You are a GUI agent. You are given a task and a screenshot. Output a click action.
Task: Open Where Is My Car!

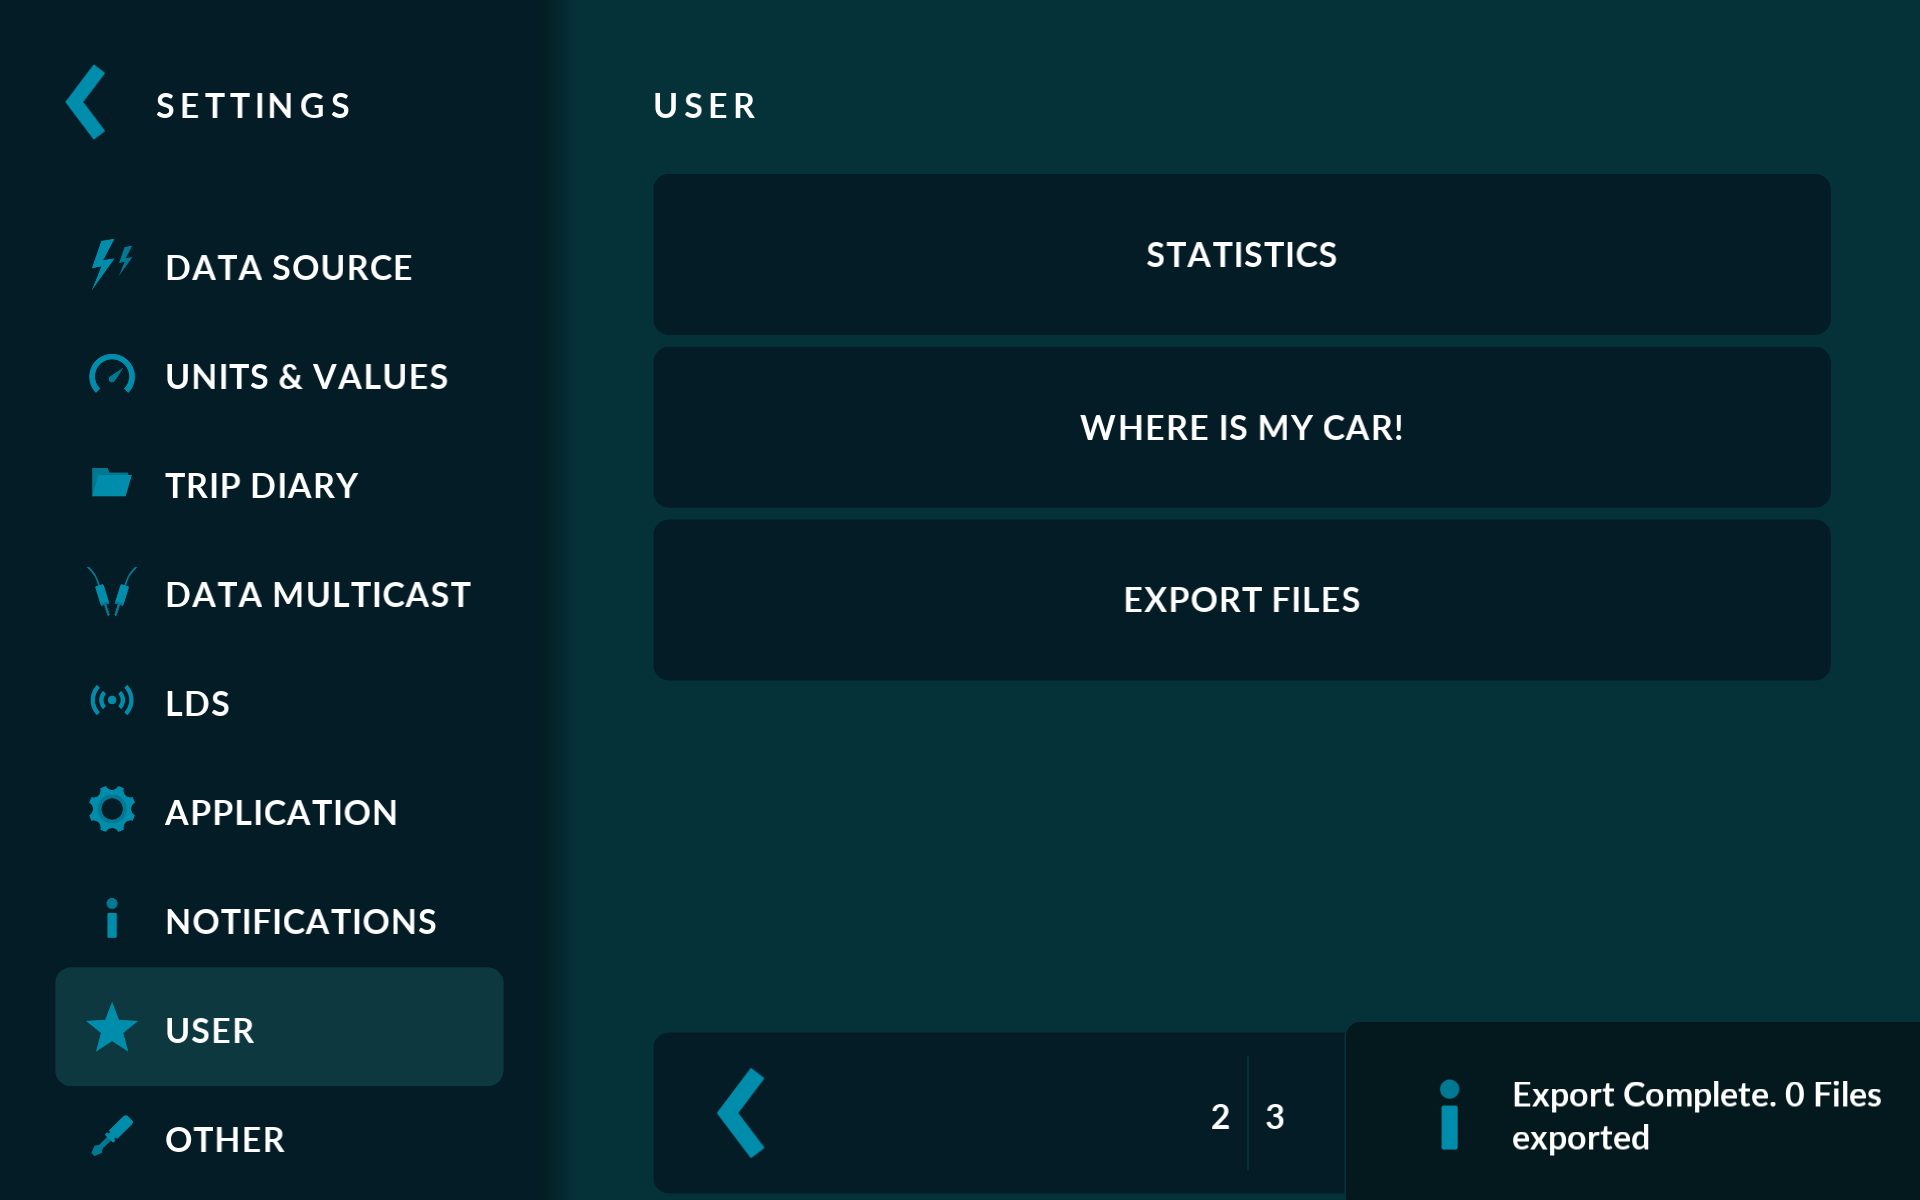coord(1241,428)
